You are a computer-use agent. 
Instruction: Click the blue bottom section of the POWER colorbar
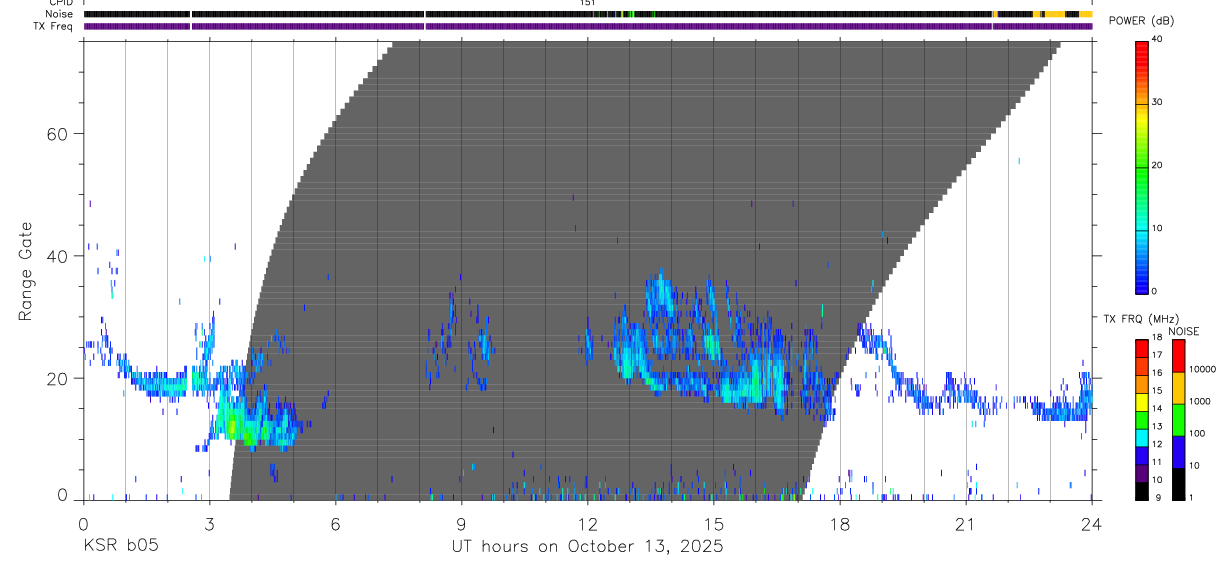click(1141, 277)
